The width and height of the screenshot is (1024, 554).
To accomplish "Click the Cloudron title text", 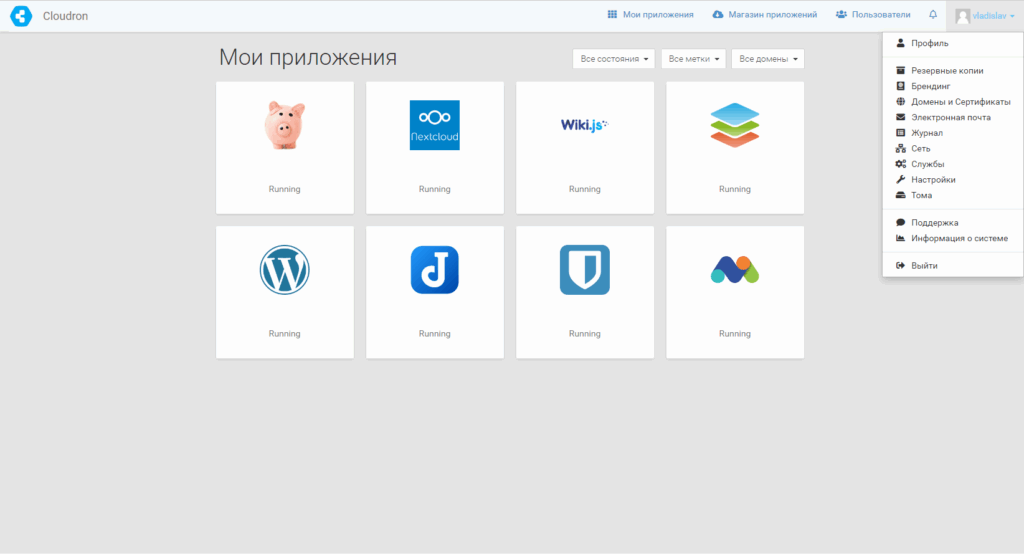I will [x=65, y=16].
